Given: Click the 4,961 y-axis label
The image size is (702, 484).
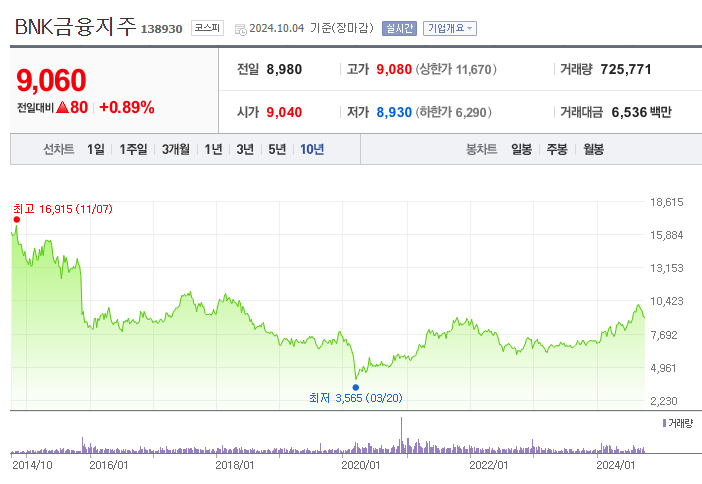Looking at the screenshot, I should (663, 368).
